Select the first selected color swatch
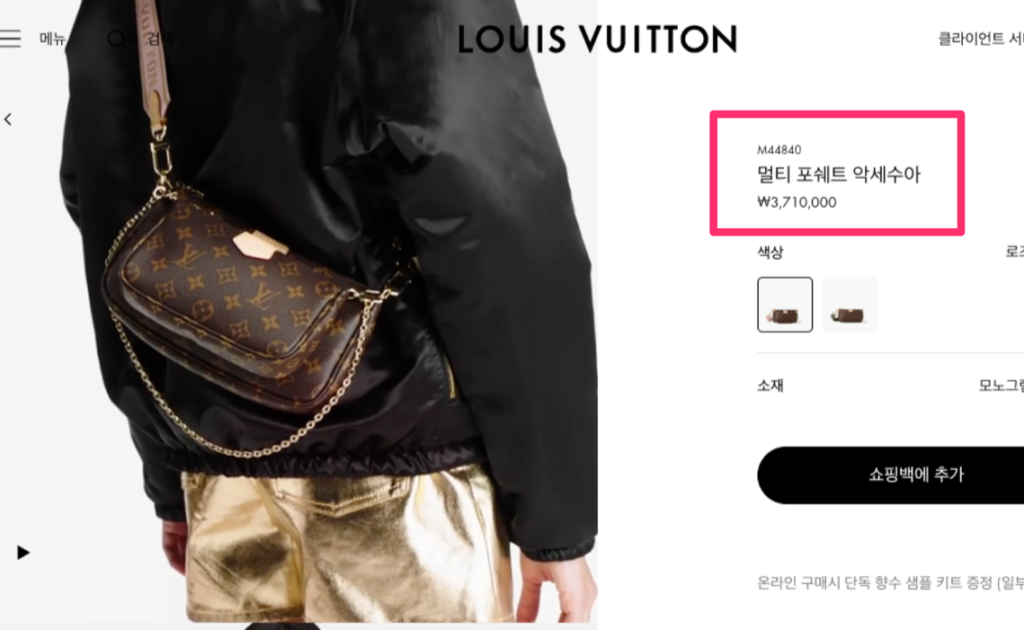 coord(785,305)
